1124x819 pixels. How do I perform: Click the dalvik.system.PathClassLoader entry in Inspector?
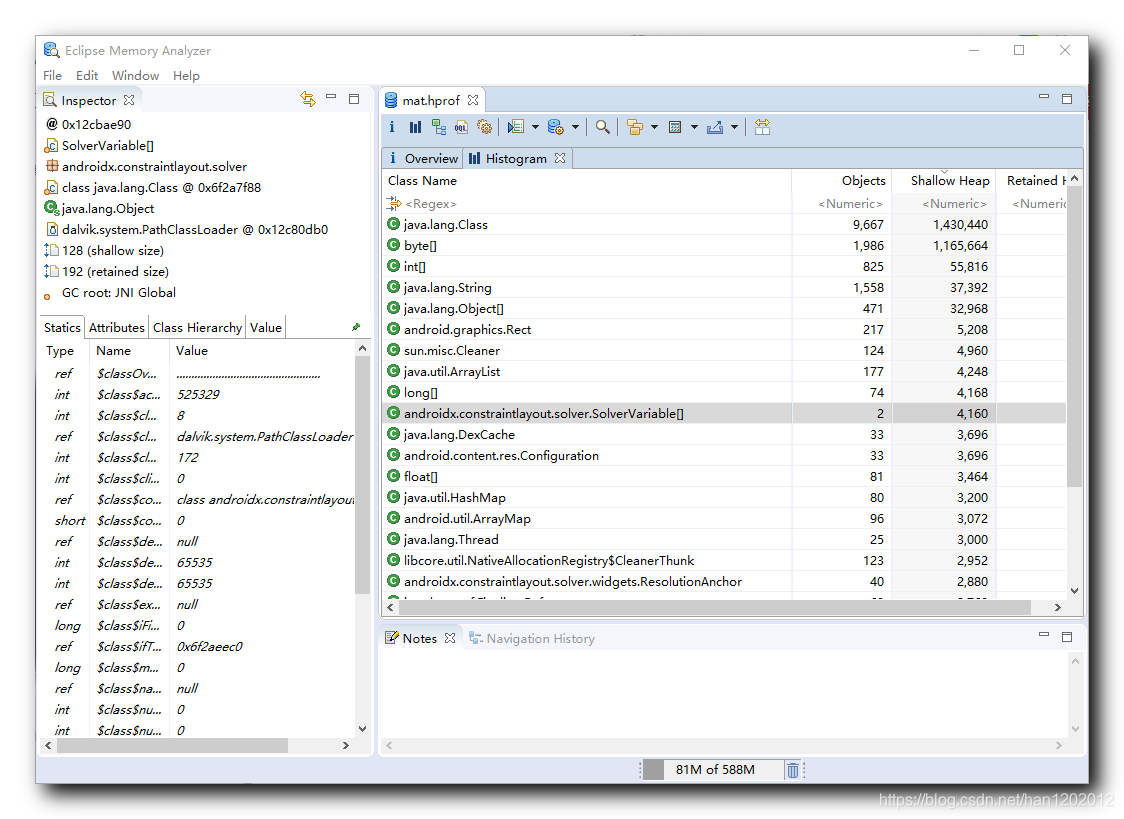[x=186, y=229]
